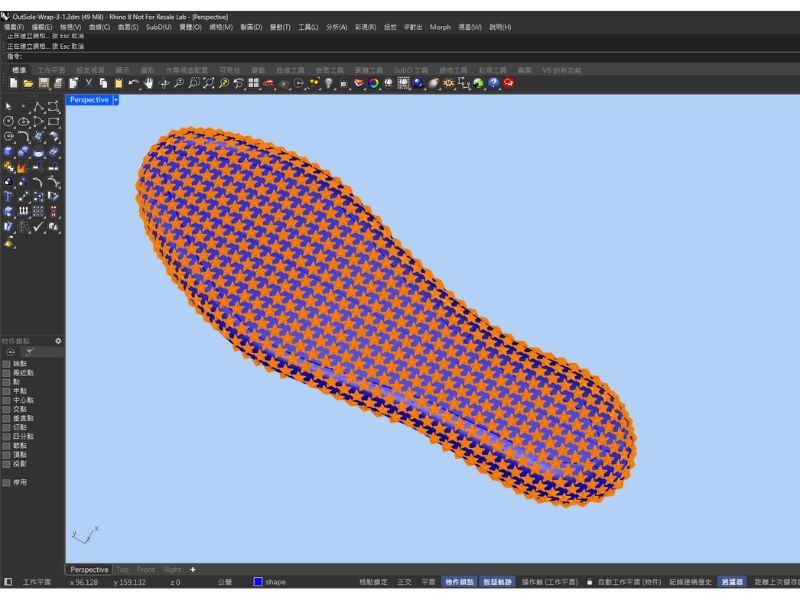Open the SubD(U) menu
Image resolution: width=800 pixels, height=600 pixels.
158,27
